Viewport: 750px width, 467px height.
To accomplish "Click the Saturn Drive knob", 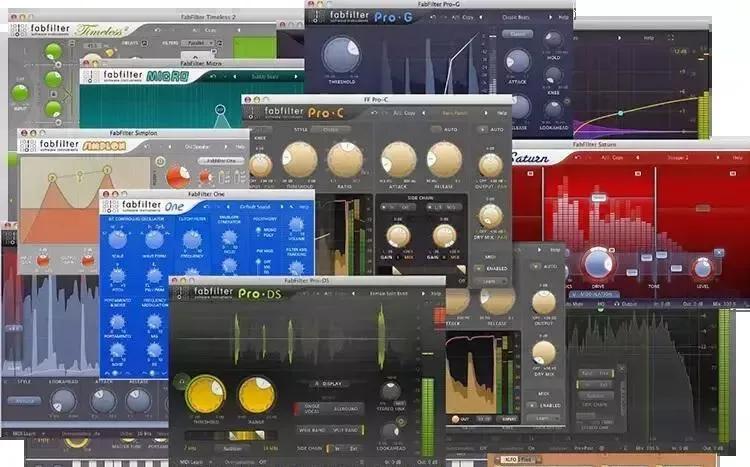I will tap(598, 263).
